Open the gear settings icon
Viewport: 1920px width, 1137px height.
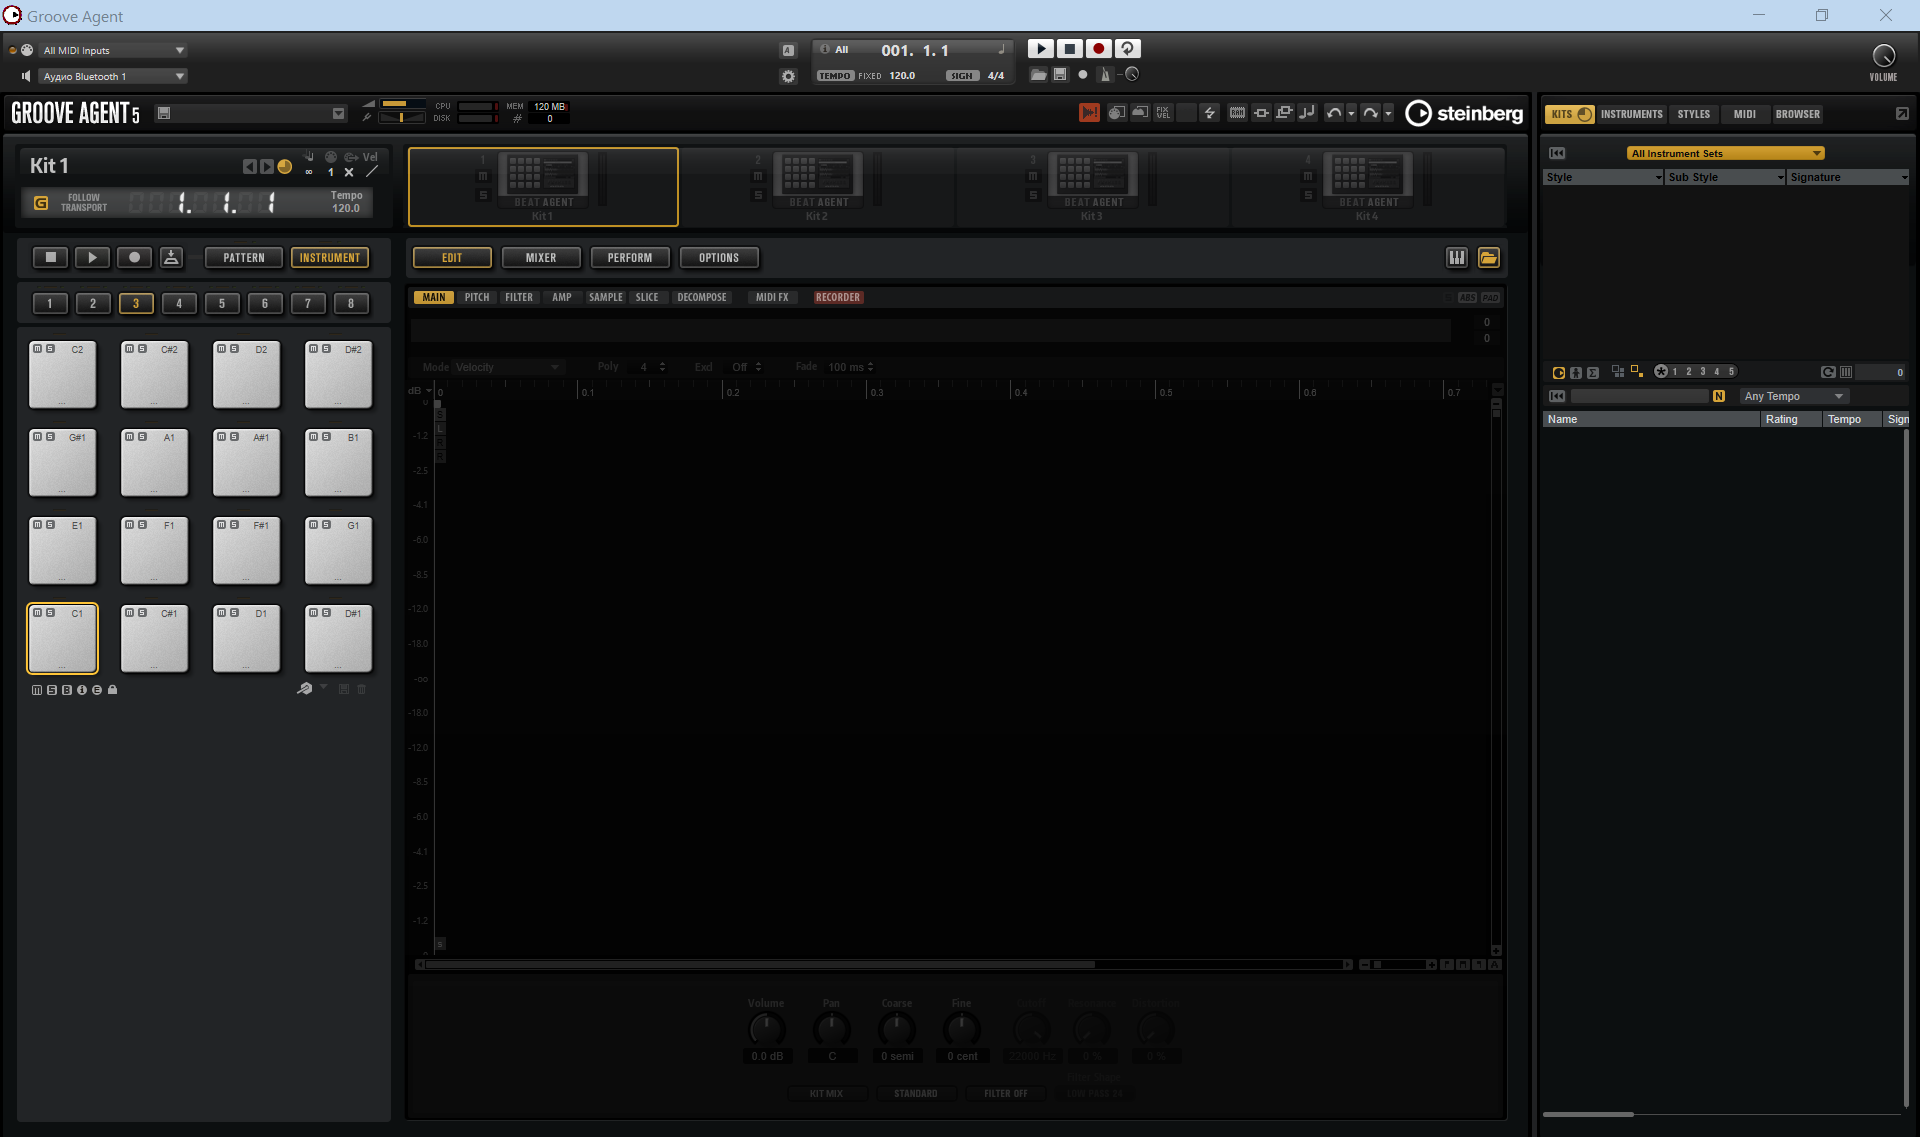[x=788, y=76]
